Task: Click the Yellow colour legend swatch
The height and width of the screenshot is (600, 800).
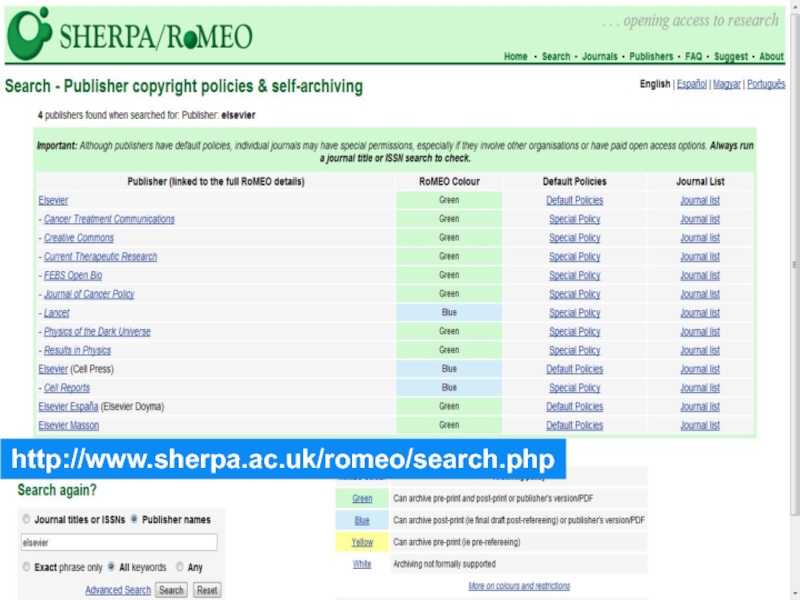Action: [x=362, y=542]
